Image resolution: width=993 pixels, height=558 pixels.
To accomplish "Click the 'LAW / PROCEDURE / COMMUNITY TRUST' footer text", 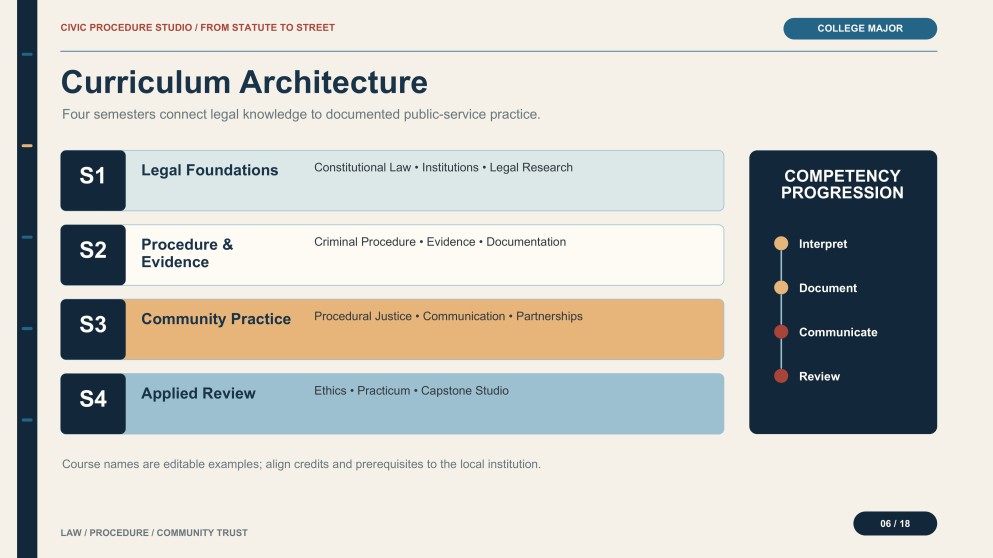I will tap(154, 533).
